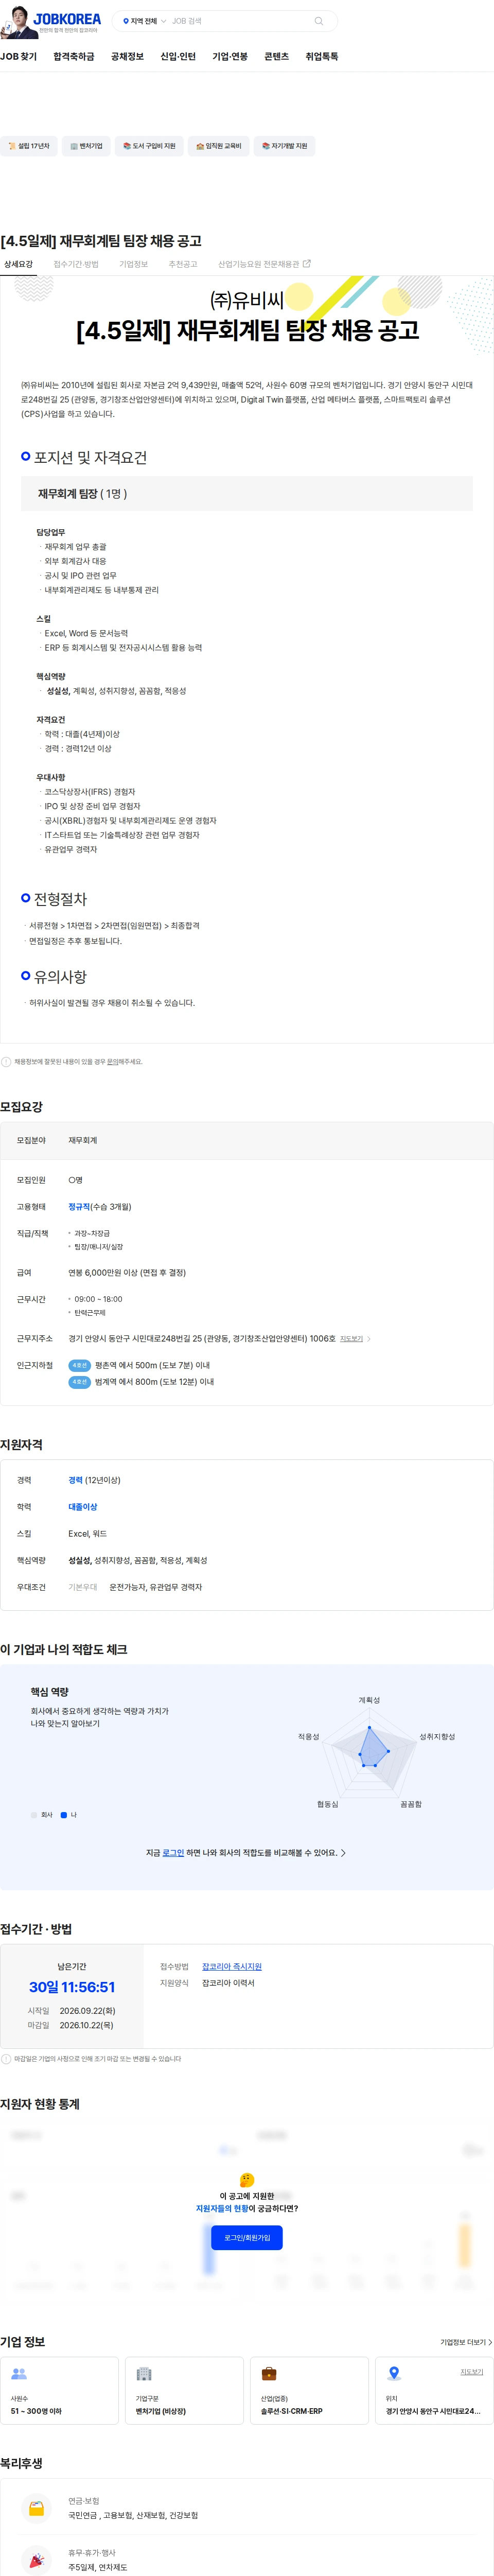
Task: Open the 공채정보 menu
Action: pyautogui.click(x=127, y=57)
